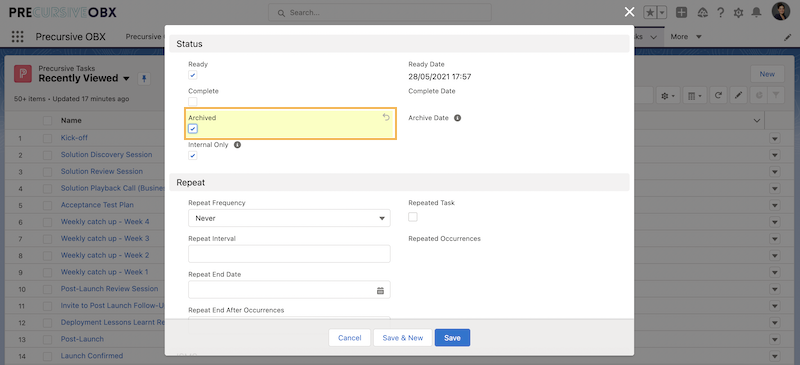800x365 pixels.
Task: Open the More navigation menu
Action: click(686, 37)
